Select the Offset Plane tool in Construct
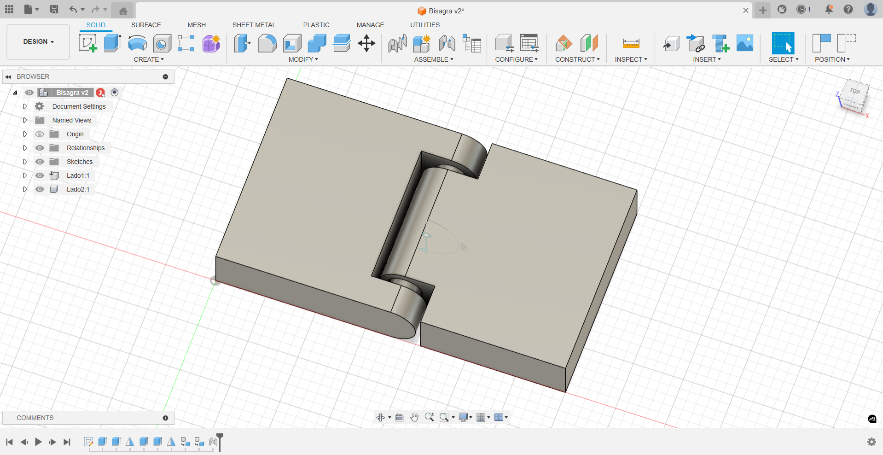883x455 pixels. point(564,43)
